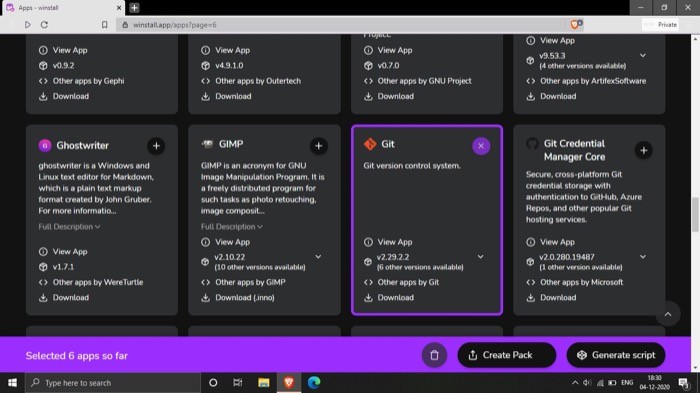
Task: Click the Brave Shields icon
Action: [576, 25]
